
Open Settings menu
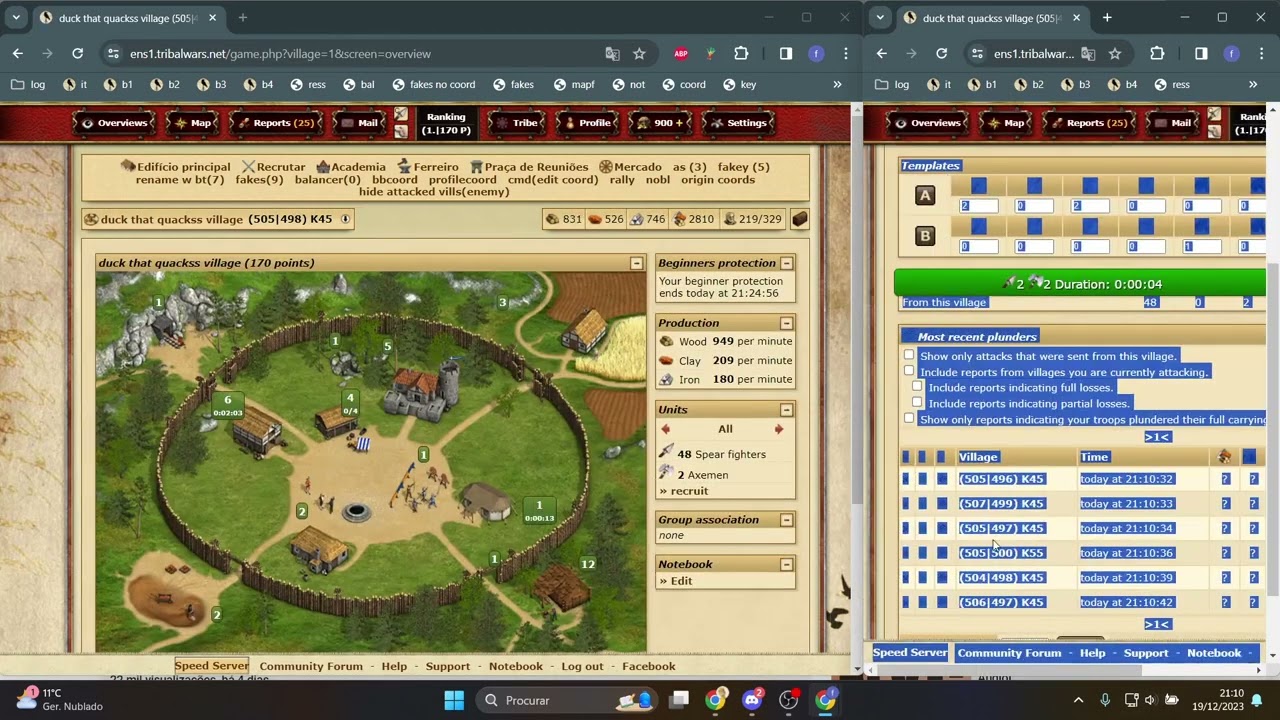tap(738, 123)
